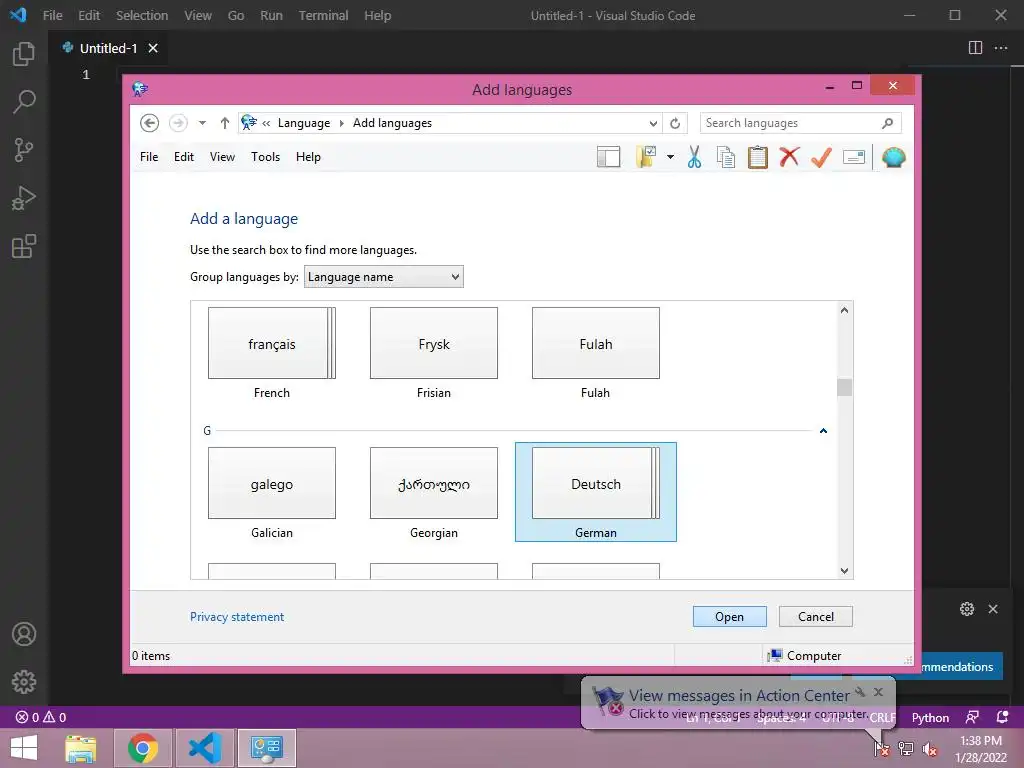Click the Open button
The height and width of the screenshot is (768, 1024).
coord(729,616)
